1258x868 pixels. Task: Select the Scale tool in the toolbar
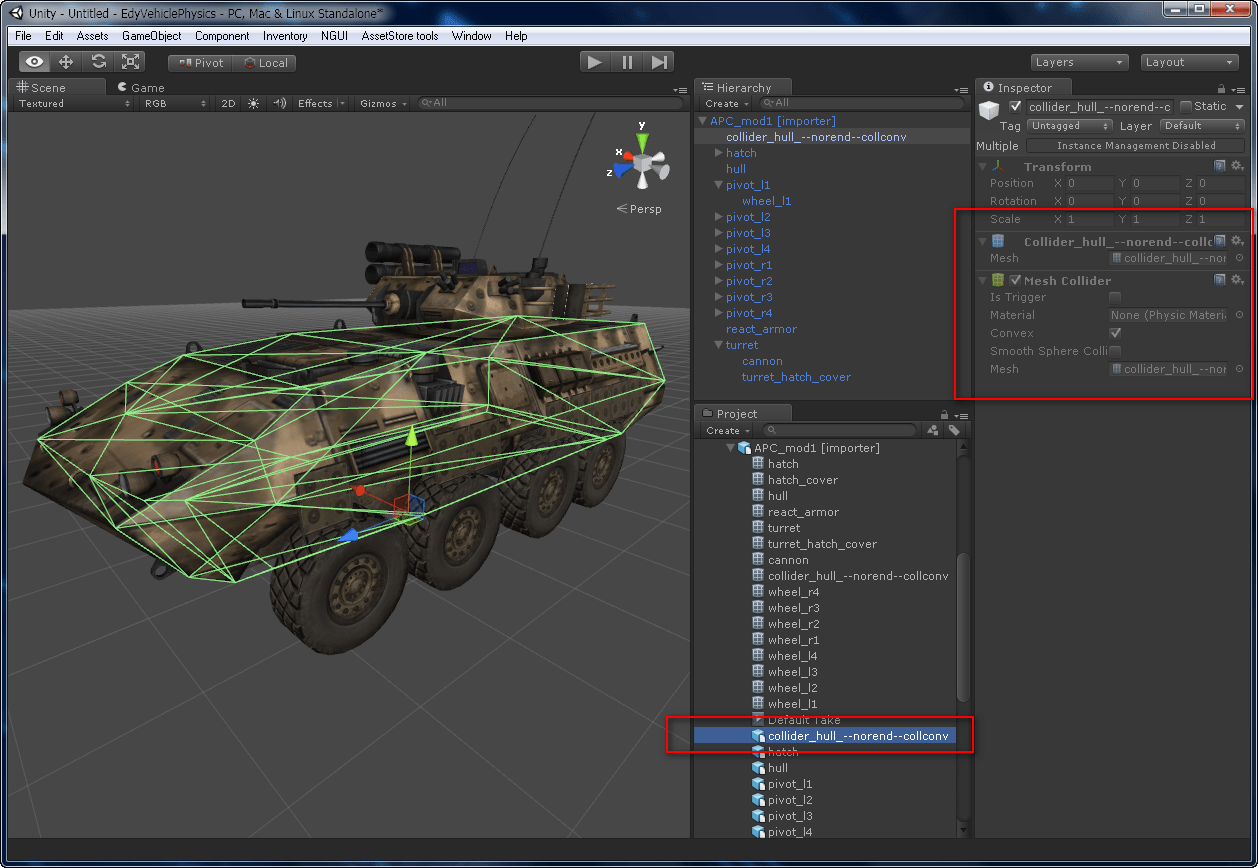tap(130, 61)
